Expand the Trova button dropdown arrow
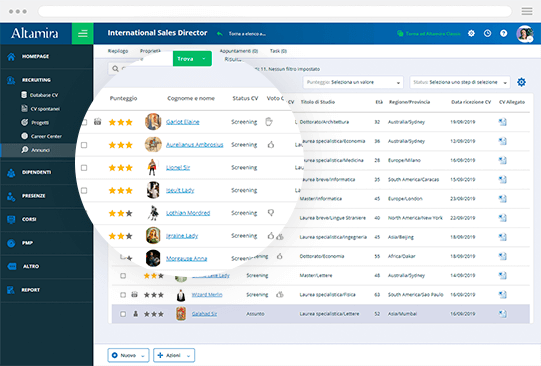Image resolution: width=541 pixels, height=366 pixels. (204, 59)
